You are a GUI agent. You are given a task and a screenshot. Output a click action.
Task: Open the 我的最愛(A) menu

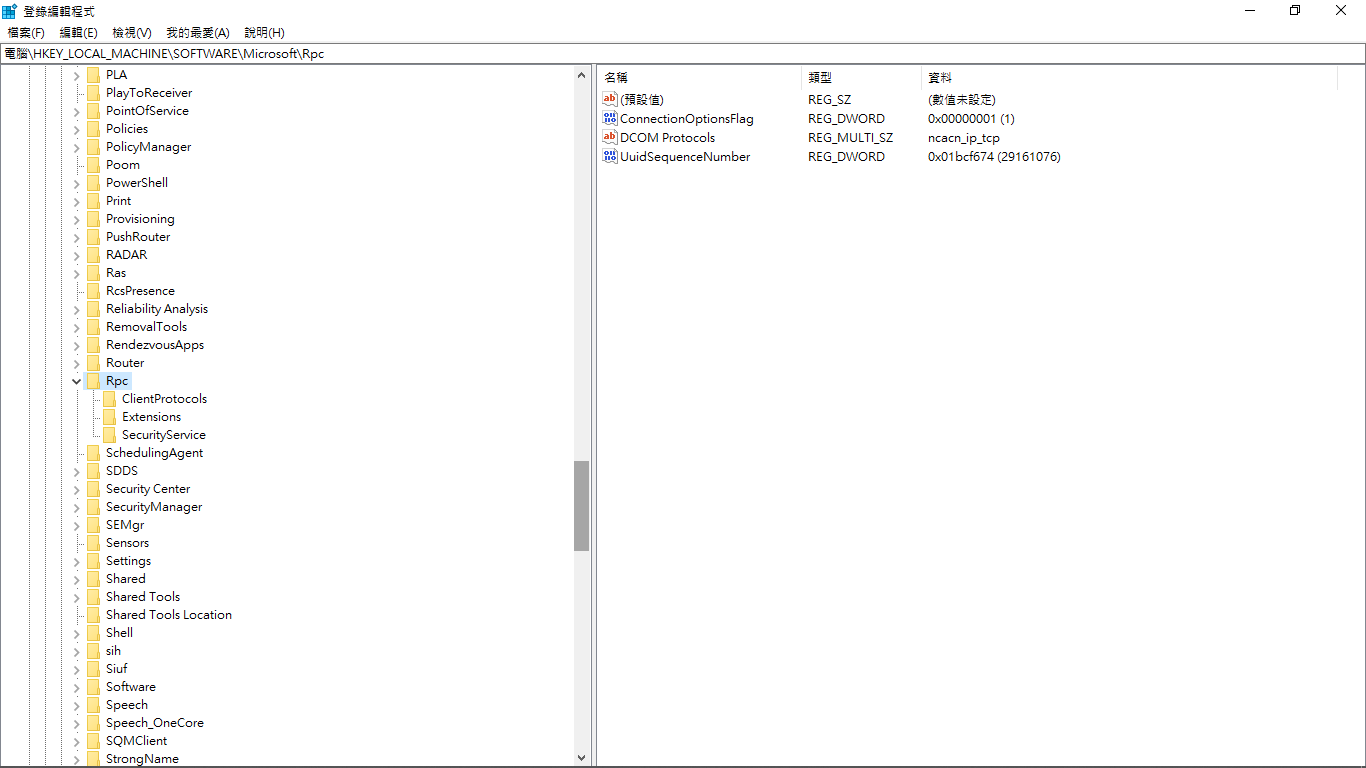[x=198, y=33]
